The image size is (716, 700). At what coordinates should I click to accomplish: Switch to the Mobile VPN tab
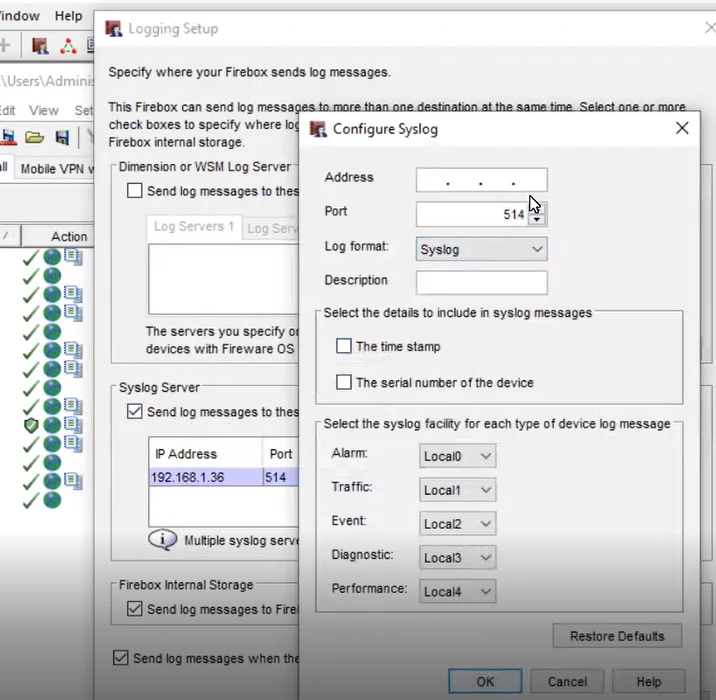click(x=54, y=169)
